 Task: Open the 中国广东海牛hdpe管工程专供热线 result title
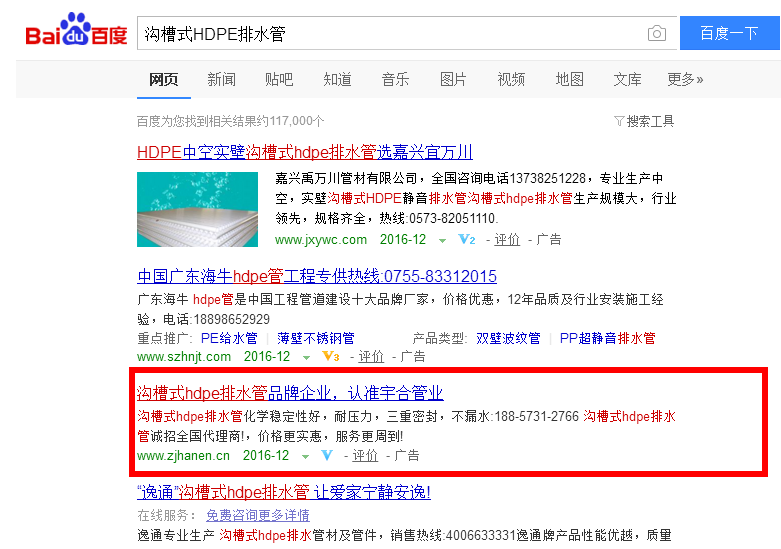[317, 276]
